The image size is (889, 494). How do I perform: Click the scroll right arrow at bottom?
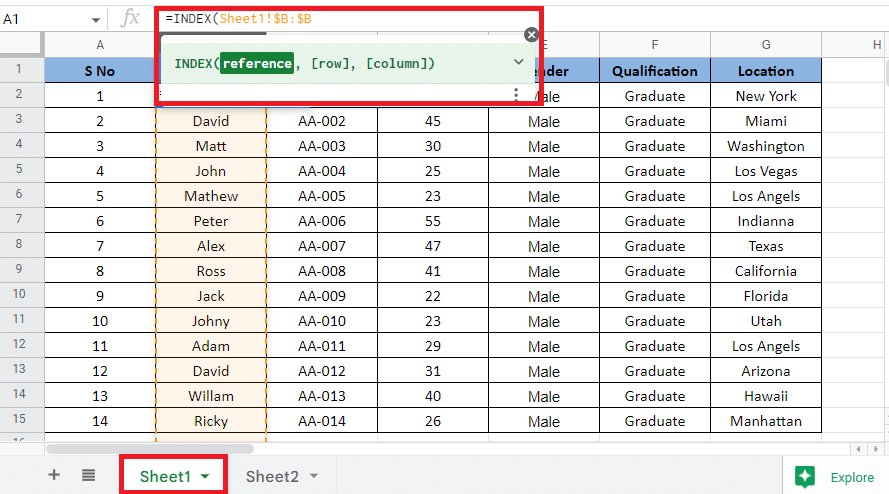pos(877,449)
